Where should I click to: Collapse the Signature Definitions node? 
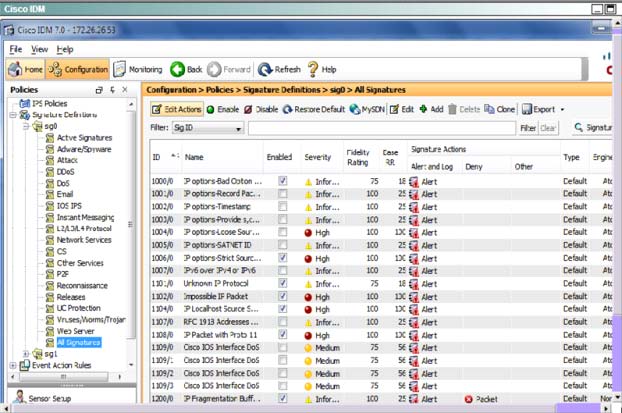tap(13, 115)
